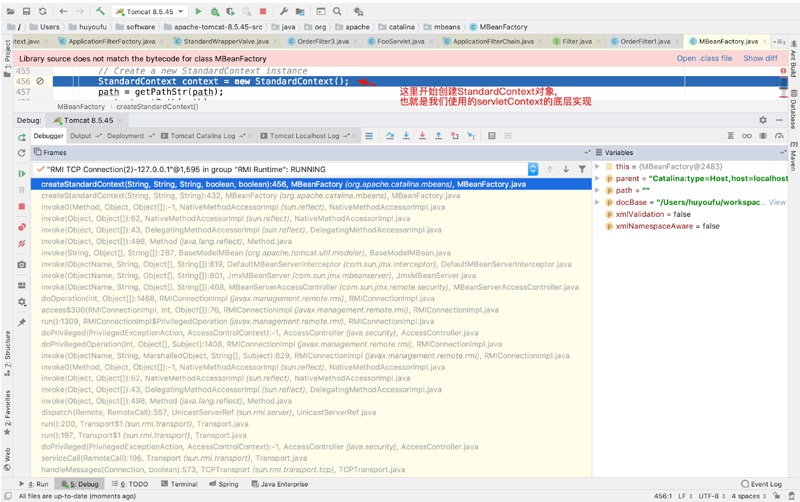800x502 pixels.
Task: Click the View Breakpoints red circles icon
Action: coord(22,227)
